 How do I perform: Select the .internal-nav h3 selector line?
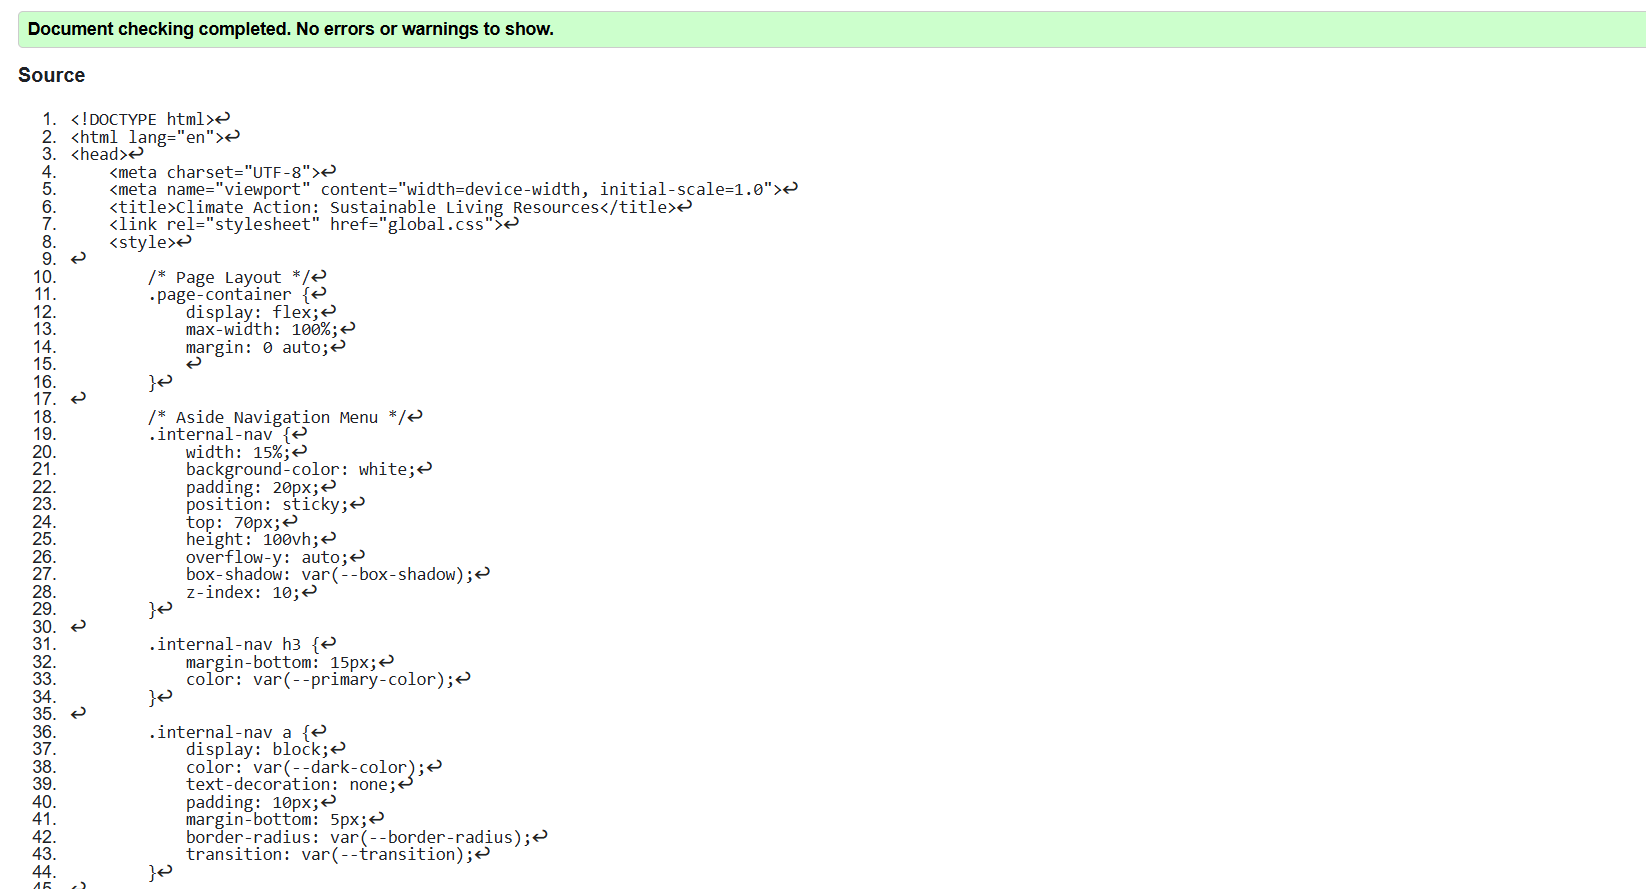pyautogui.click(x=242, y=644)
